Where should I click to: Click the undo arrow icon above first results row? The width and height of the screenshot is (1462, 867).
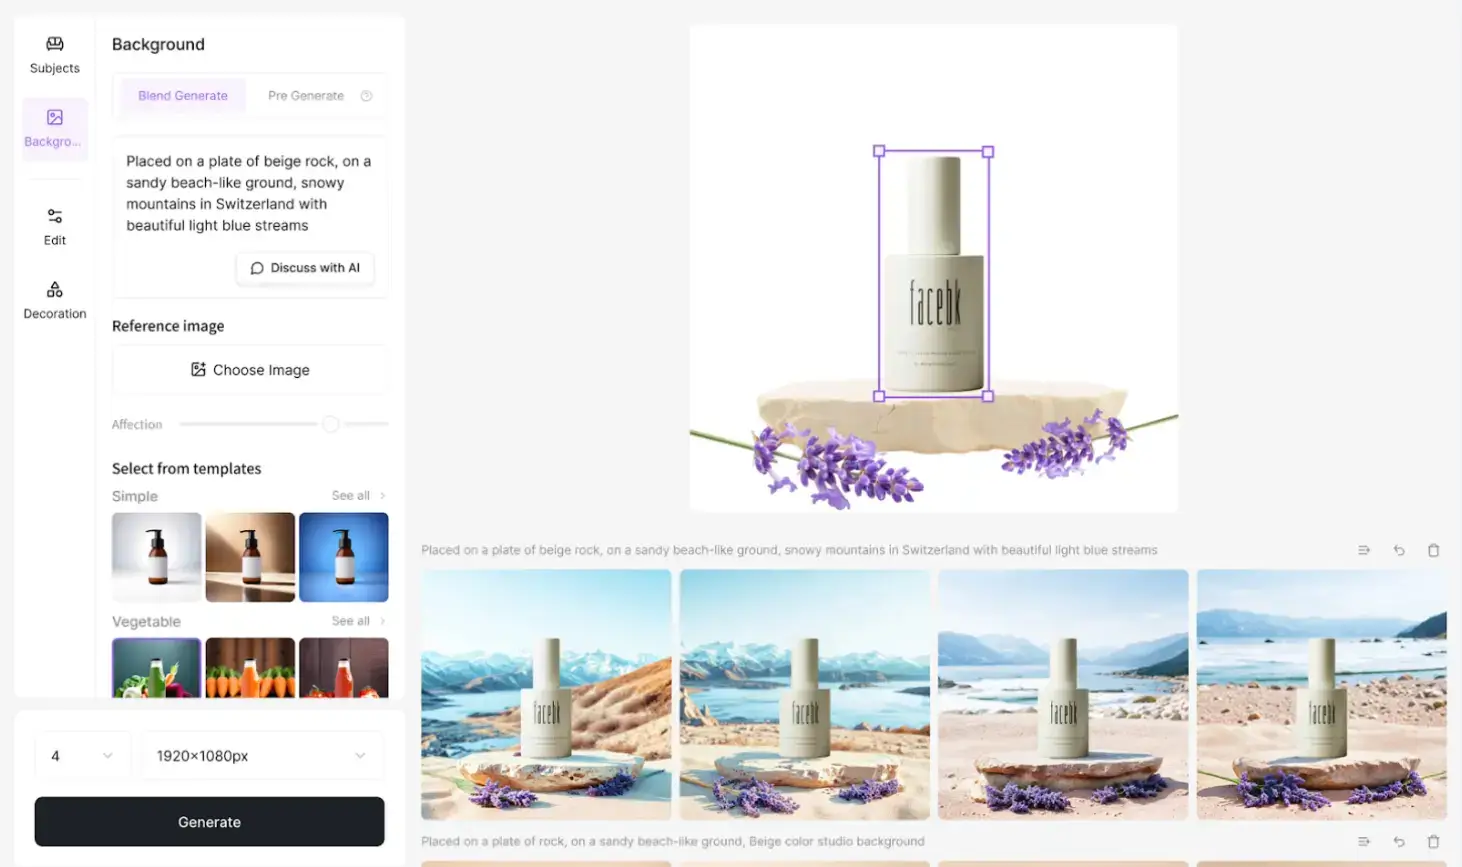1399,550
